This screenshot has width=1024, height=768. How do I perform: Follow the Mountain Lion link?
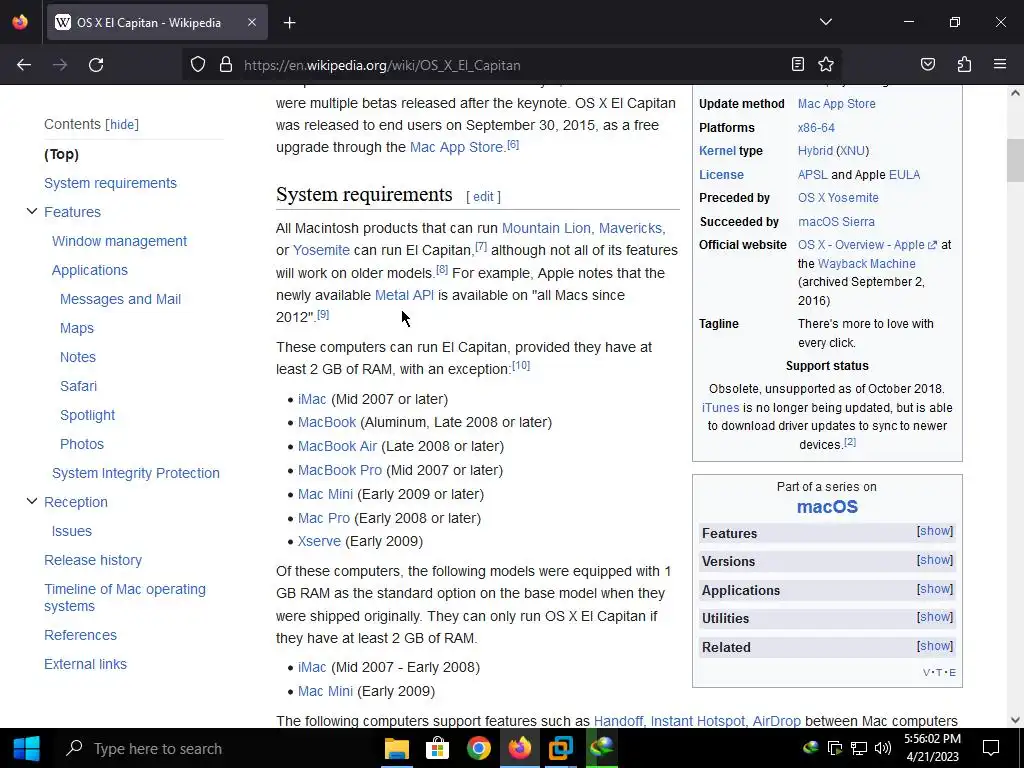pos(547,228)
